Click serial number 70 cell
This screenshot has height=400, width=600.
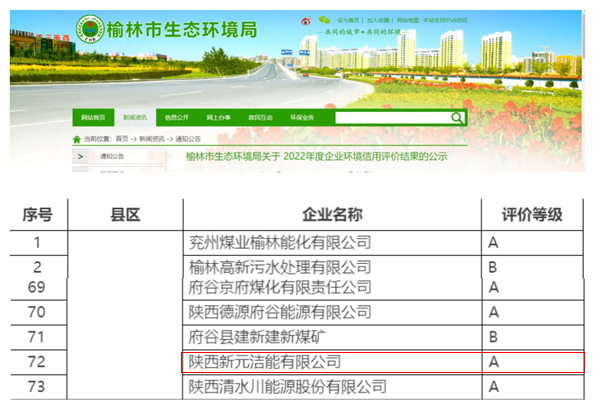pyautogui.click(x=37, y=312)
